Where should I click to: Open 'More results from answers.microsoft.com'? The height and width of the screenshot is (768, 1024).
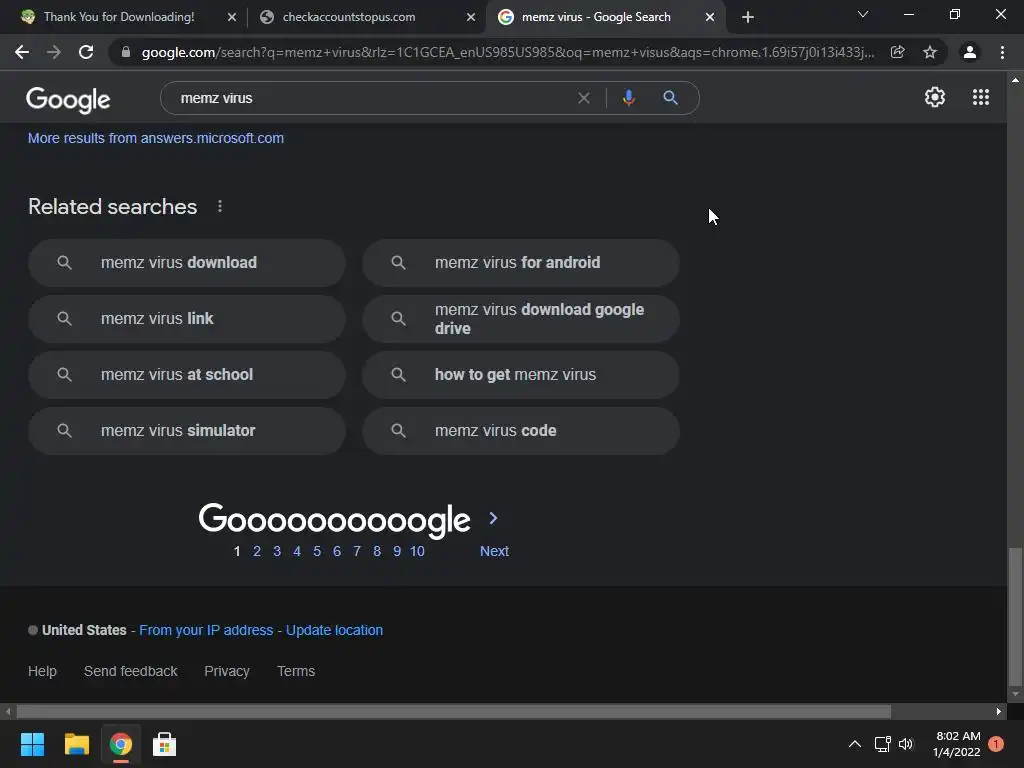coord(155,138)
